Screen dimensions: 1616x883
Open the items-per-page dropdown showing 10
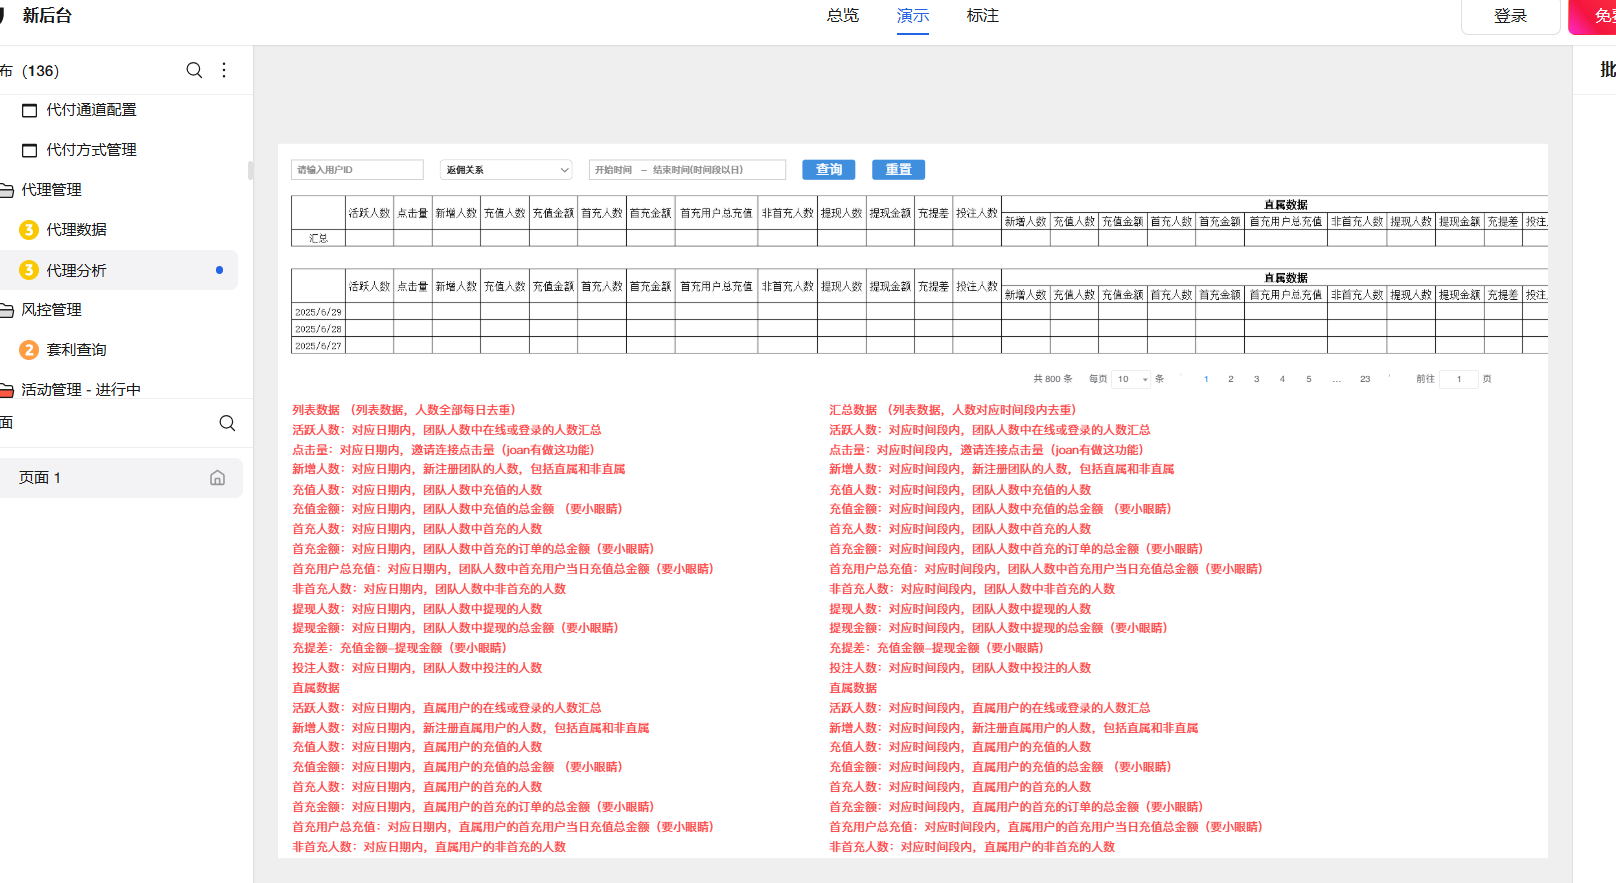[x=1132, y=379]
